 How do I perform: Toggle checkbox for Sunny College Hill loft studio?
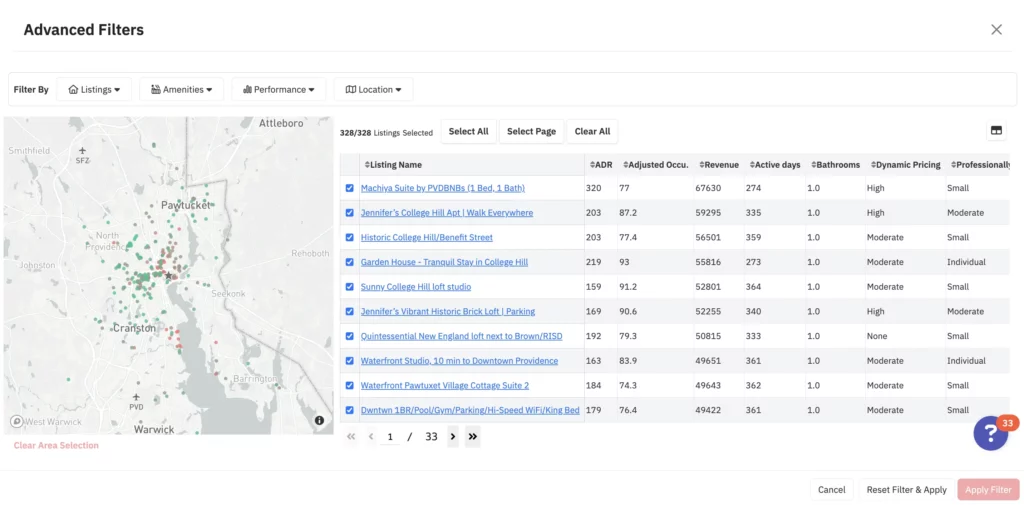coord(349,287)
